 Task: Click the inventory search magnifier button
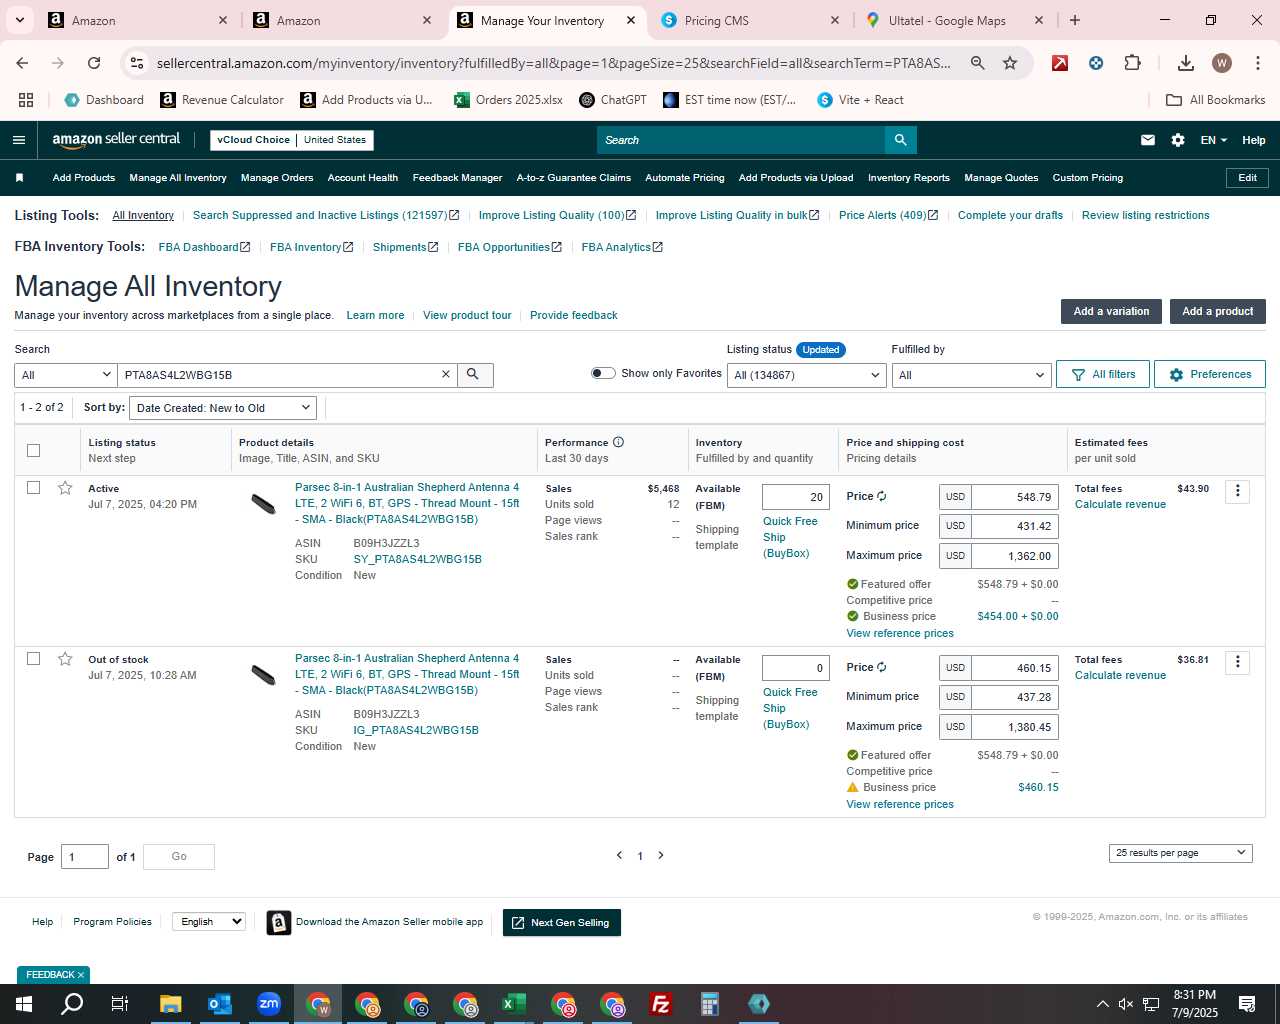473,375
